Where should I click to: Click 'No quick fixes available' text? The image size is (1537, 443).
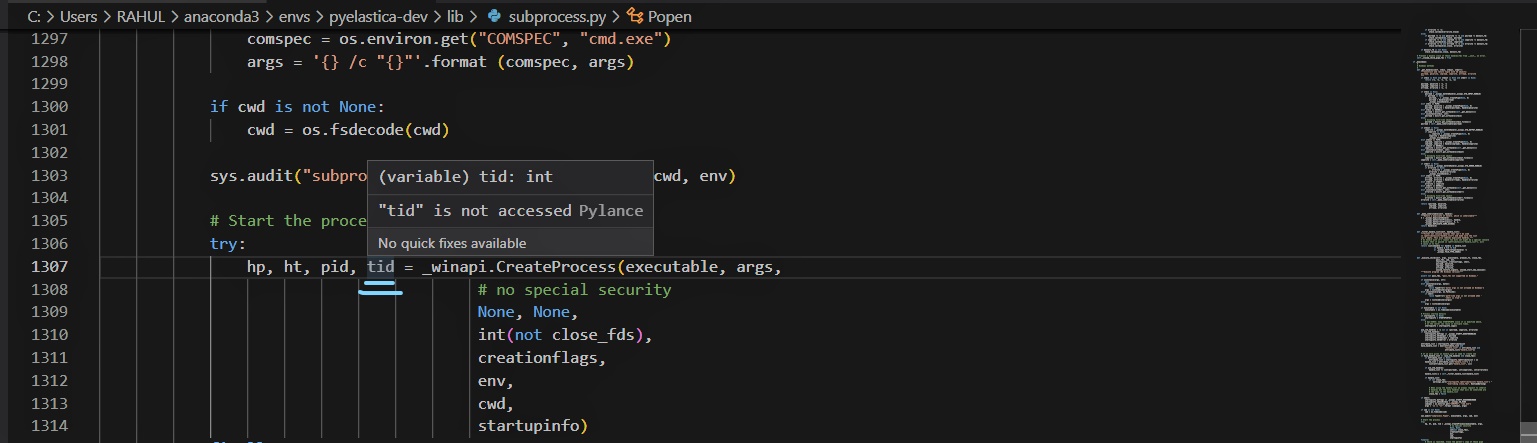[452, 243]
